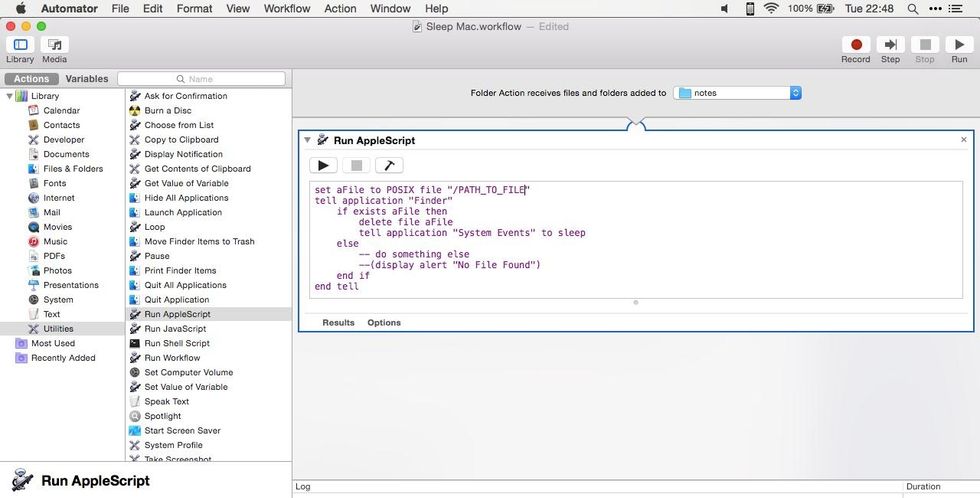Select Print Finder Items action

click(180, 271)
